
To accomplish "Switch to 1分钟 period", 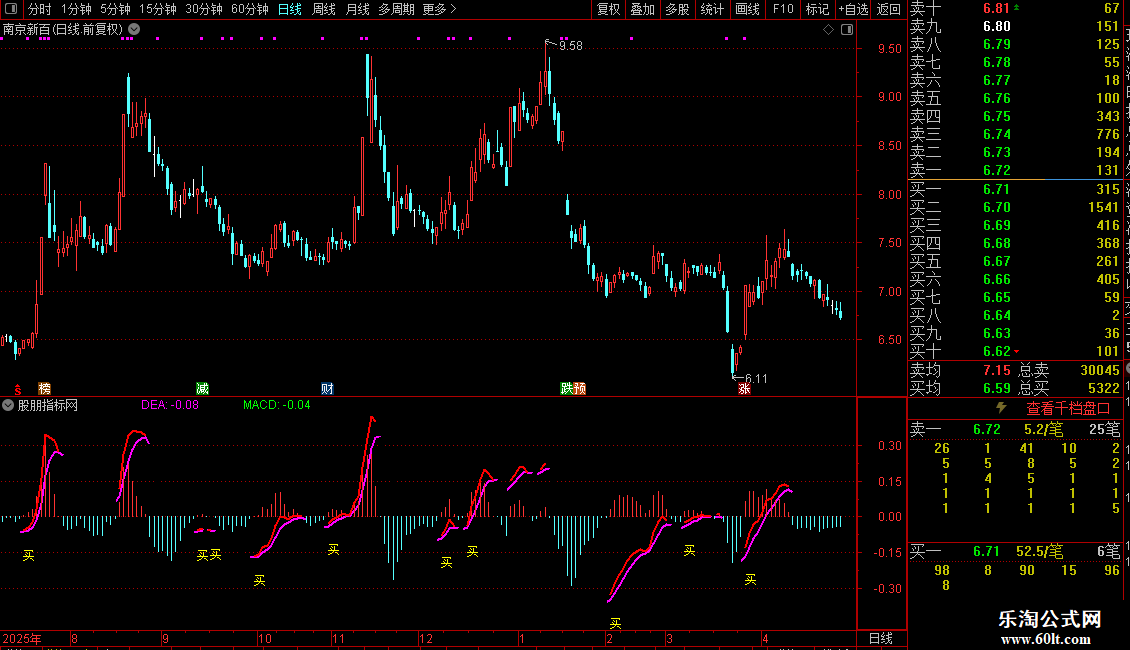I will (x=76, y=9).
